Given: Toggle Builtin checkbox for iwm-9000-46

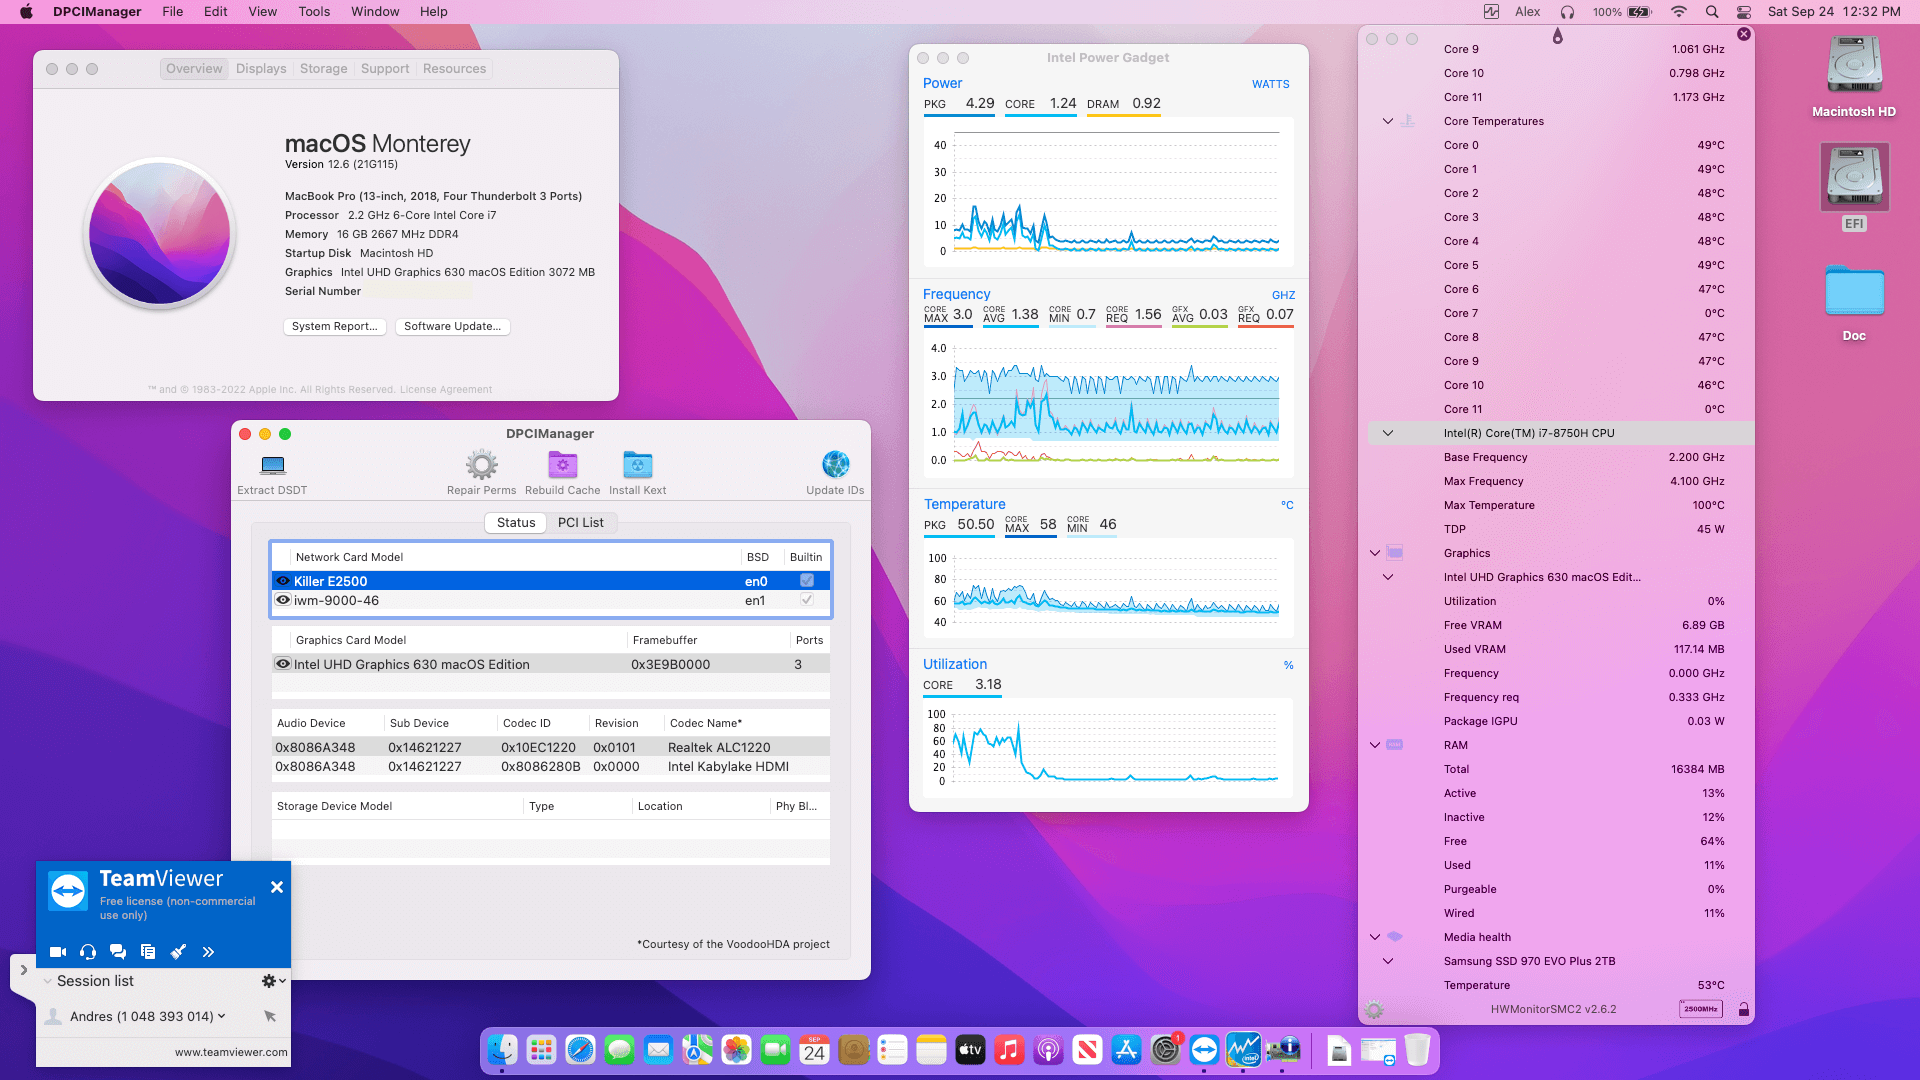Looking at the screenshot, I should coord(806,600).
